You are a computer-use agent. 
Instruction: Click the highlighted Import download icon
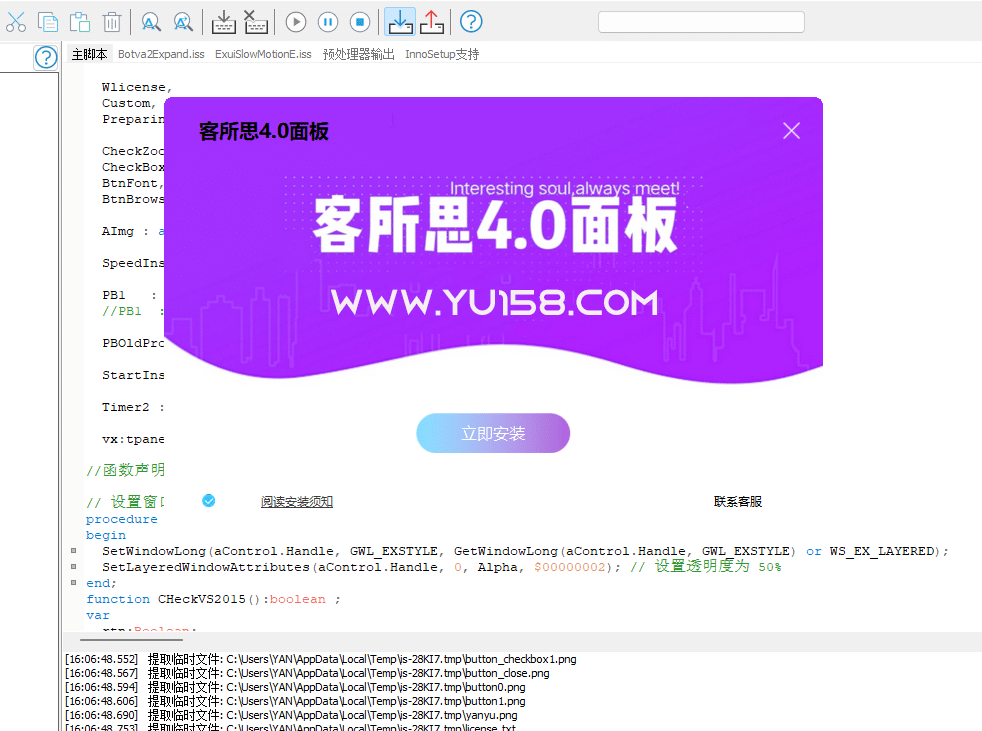click(x=400, y=21)
